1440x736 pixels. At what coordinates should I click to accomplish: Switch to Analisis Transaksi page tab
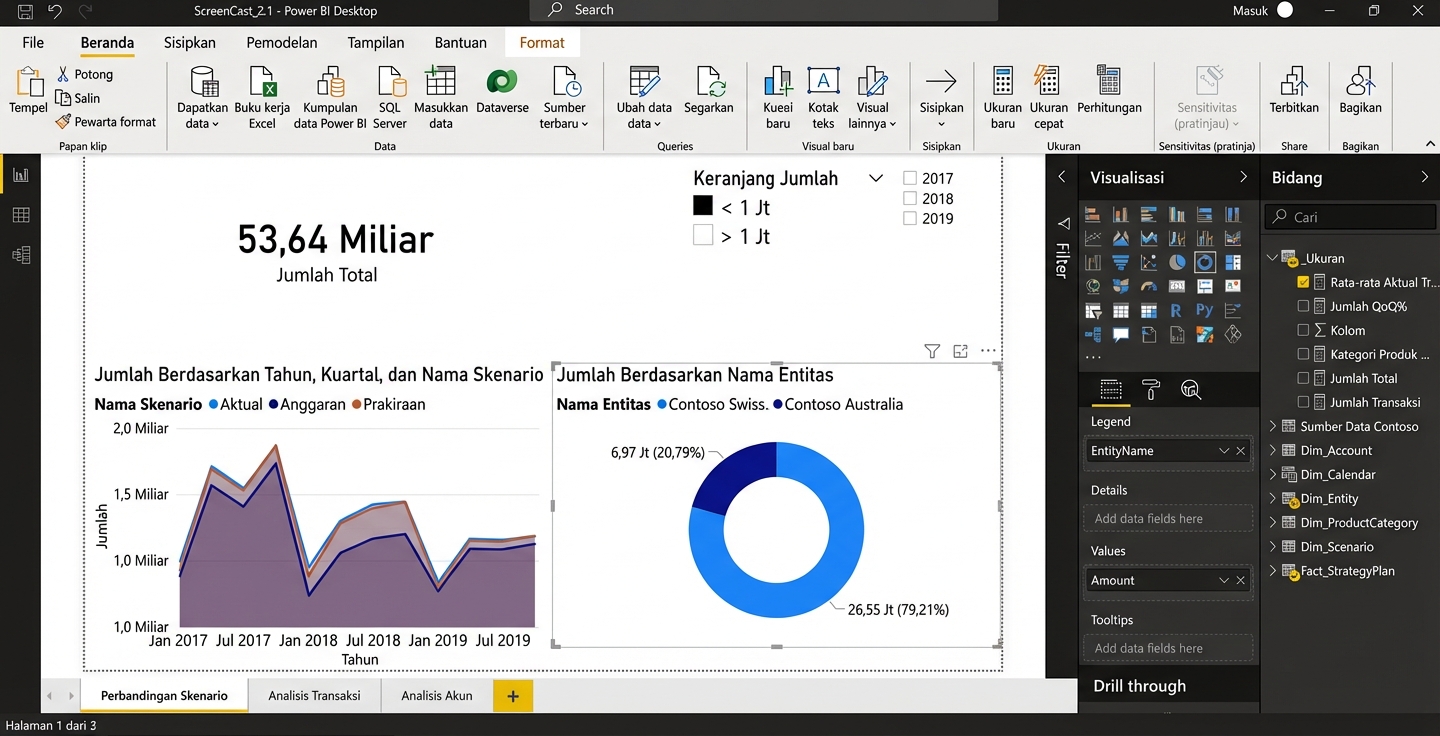pyautogui.click(x=314, y=695)
